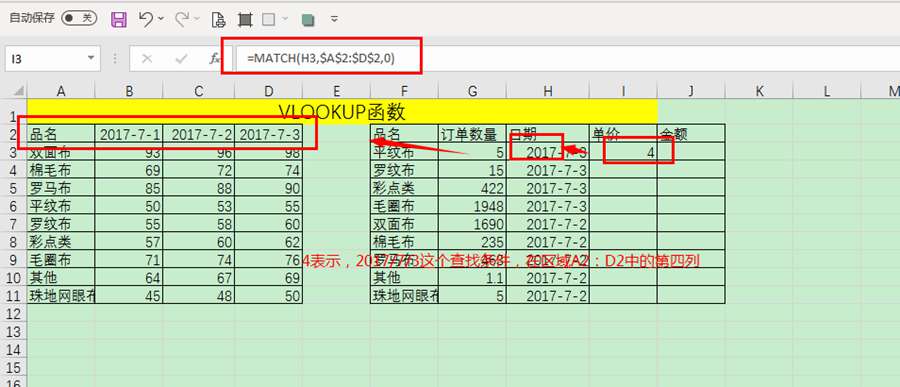Select the order quantity cell 1948
Screen dimensions: 900x387
coord(472,206)
